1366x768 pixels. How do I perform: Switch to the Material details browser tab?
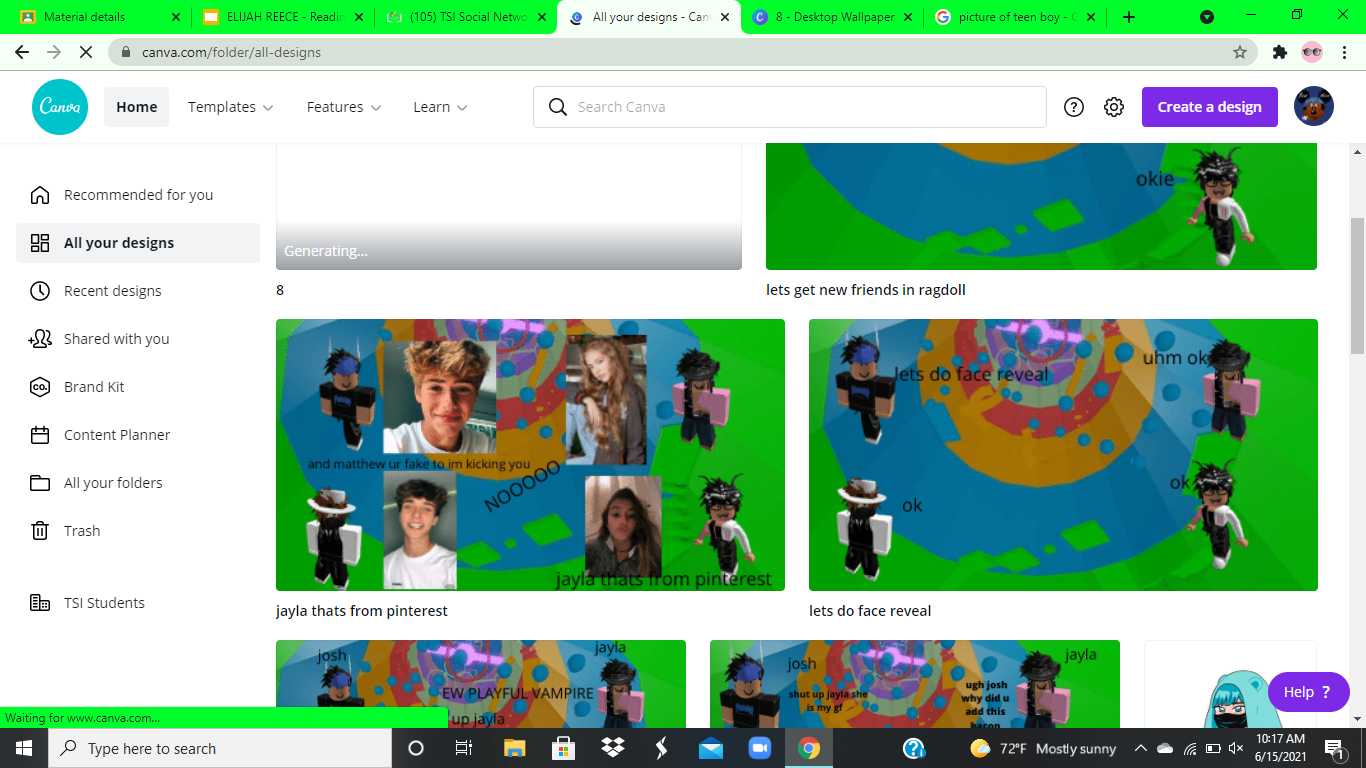[95, 17]
